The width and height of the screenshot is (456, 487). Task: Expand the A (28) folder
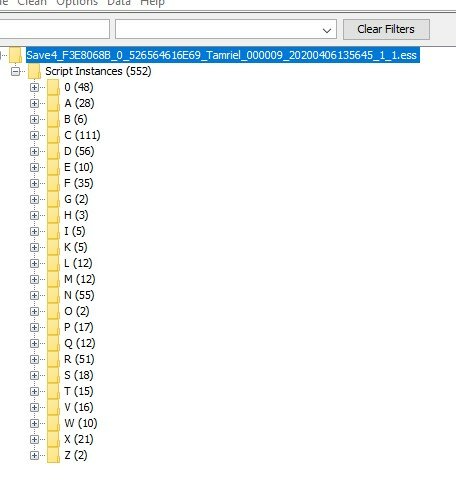(x=34, y=103)
